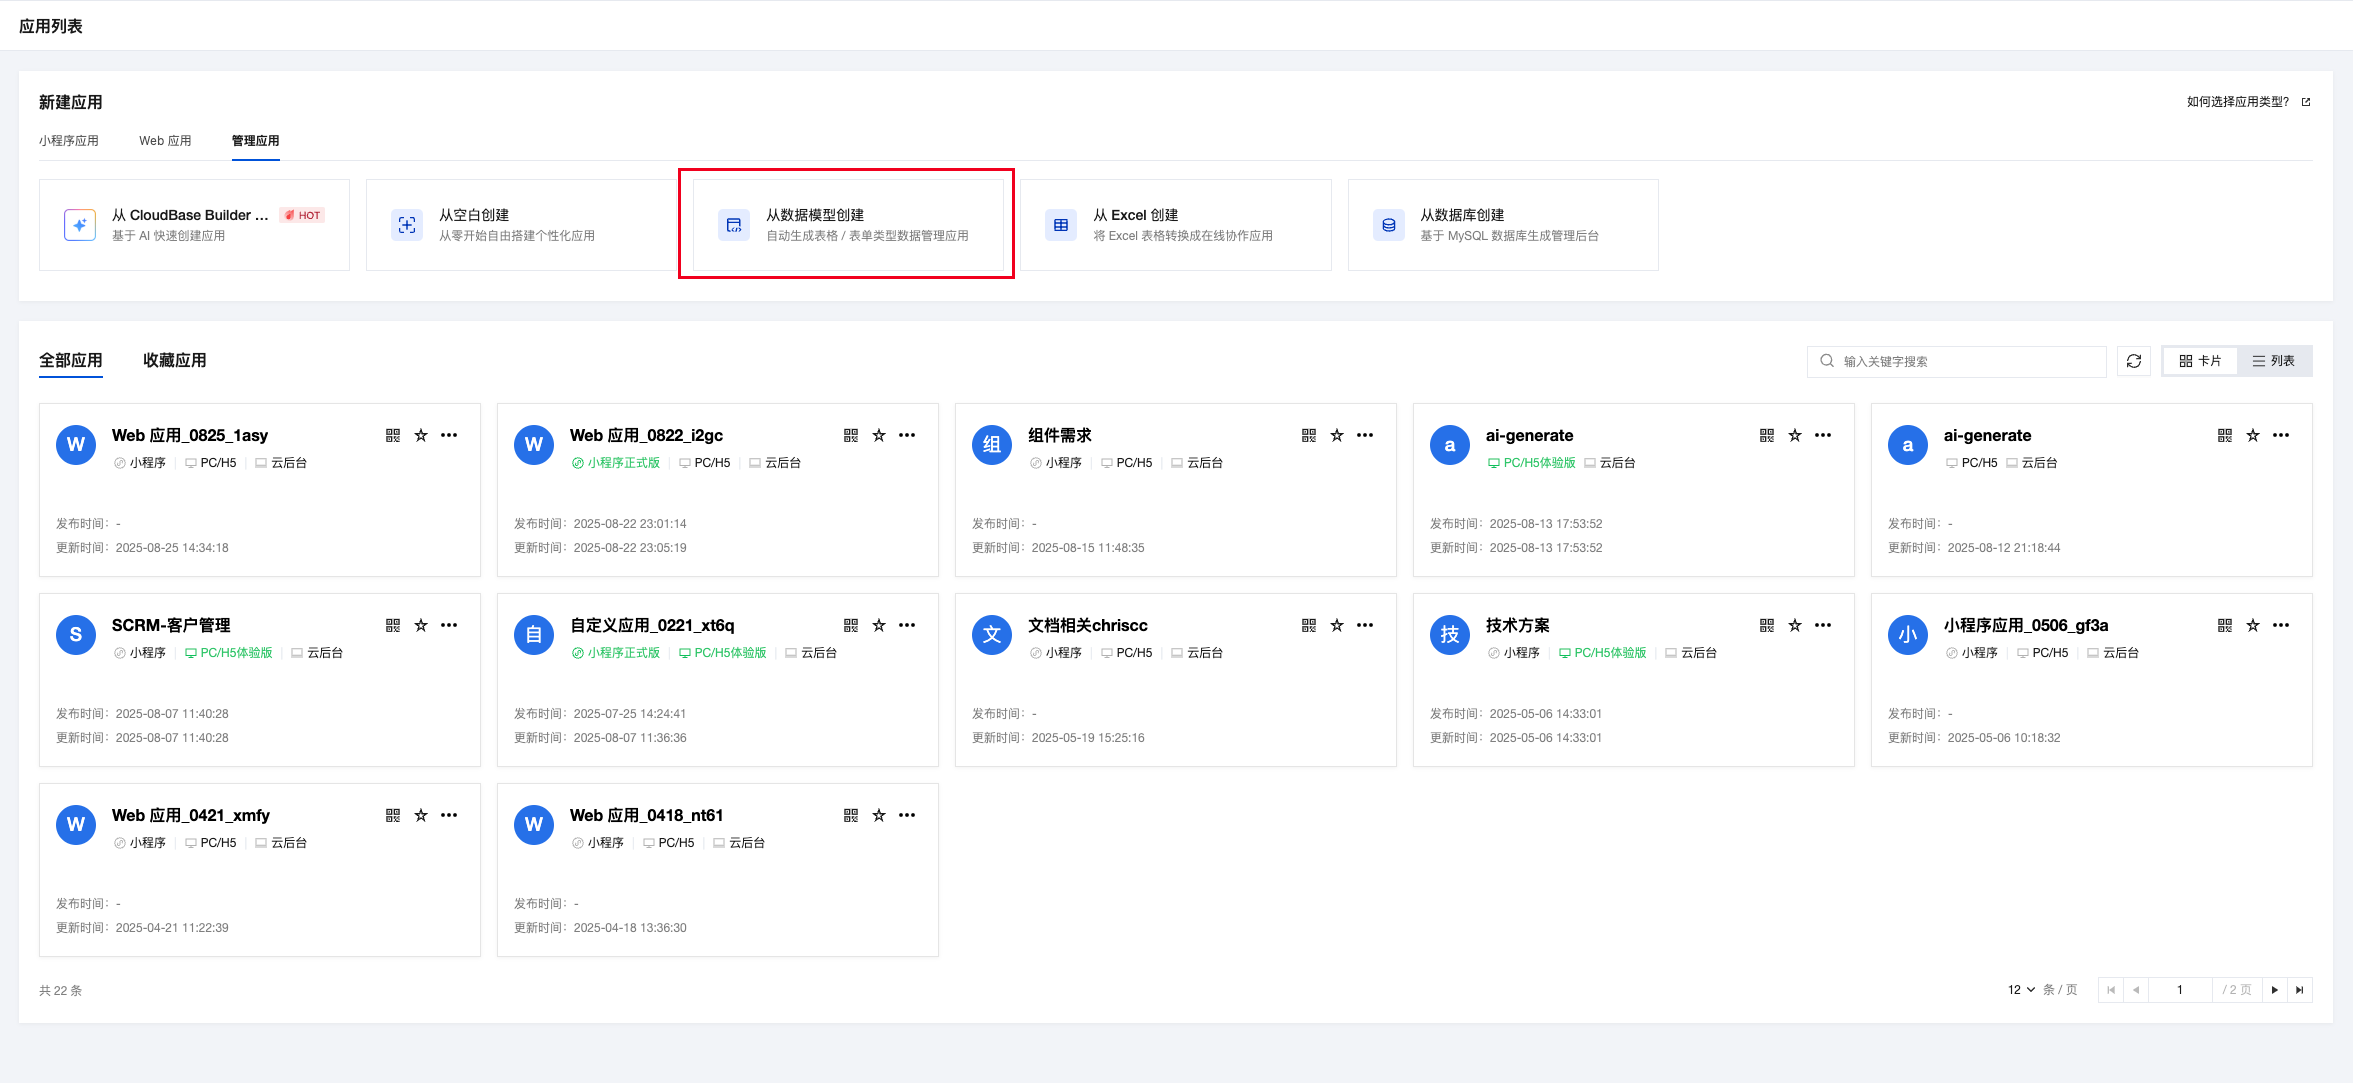Image resolution: width=2353 pixels, height=1083 pixels.
Task: Switch to 列表 list view
Action: [x=2273, y=361]
